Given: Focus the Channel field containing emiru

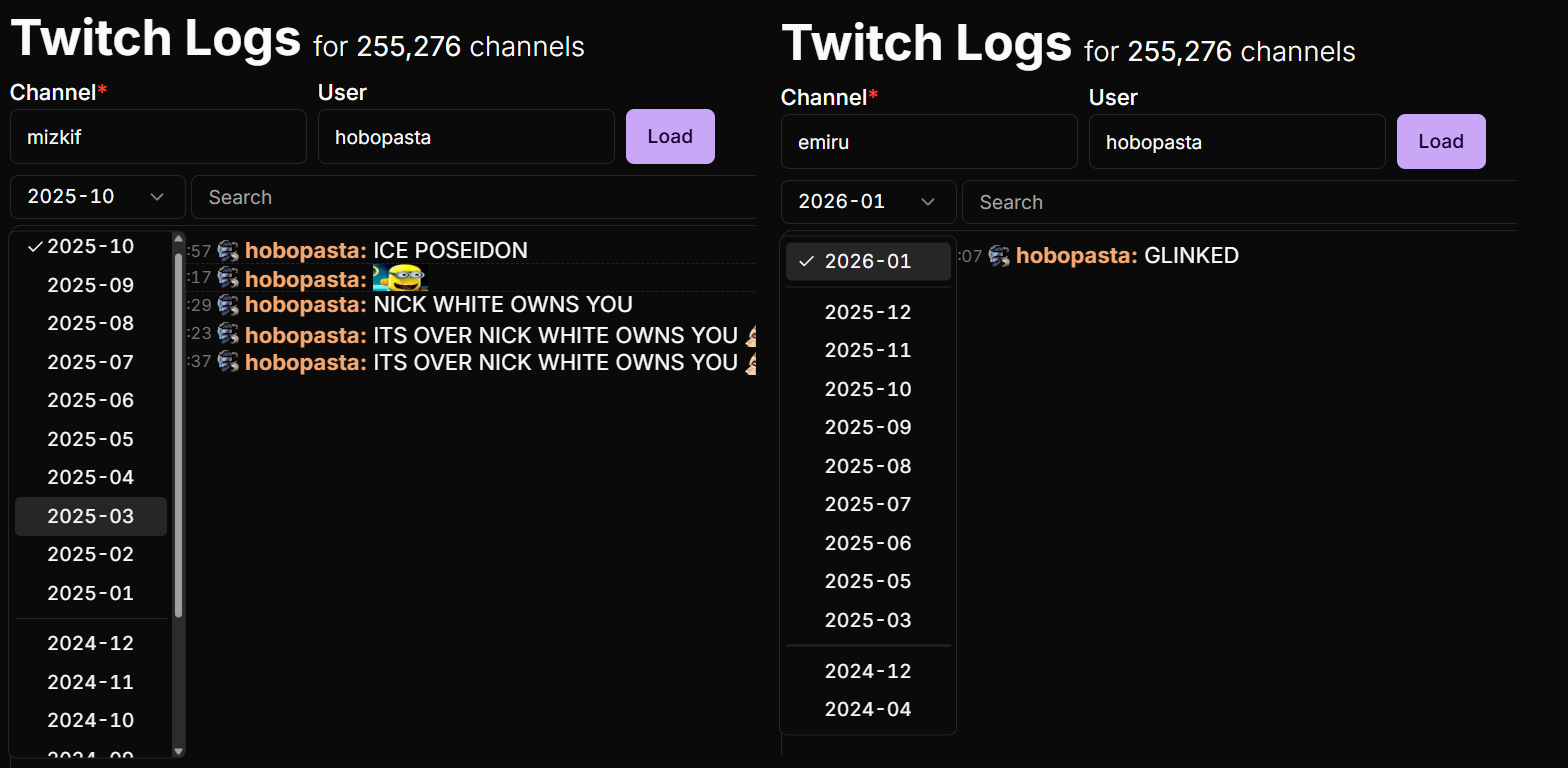Looking at the screenshot, I should tap(929, 141).
